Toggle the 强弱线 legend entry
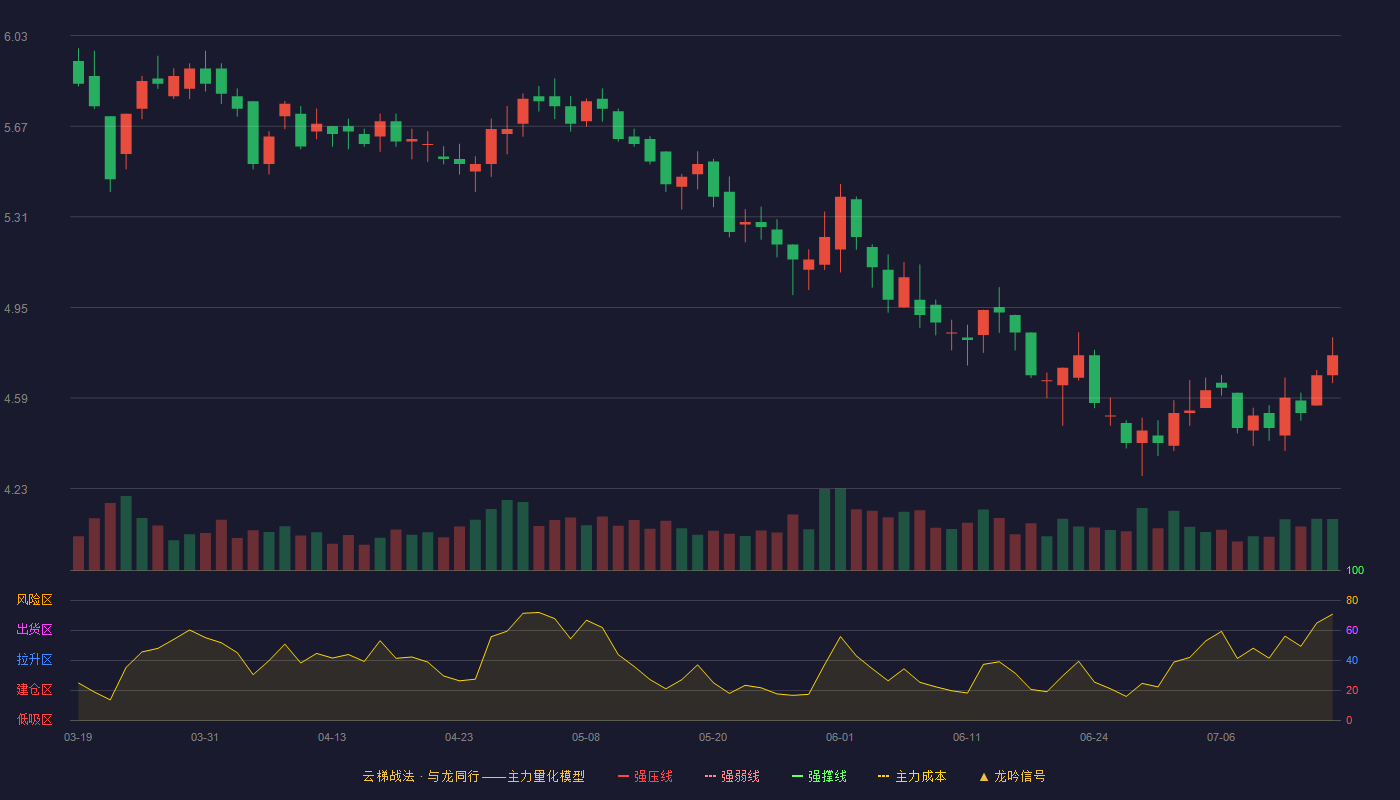The width and height of the screenshot is (1400, 800). tap(732, 776)
